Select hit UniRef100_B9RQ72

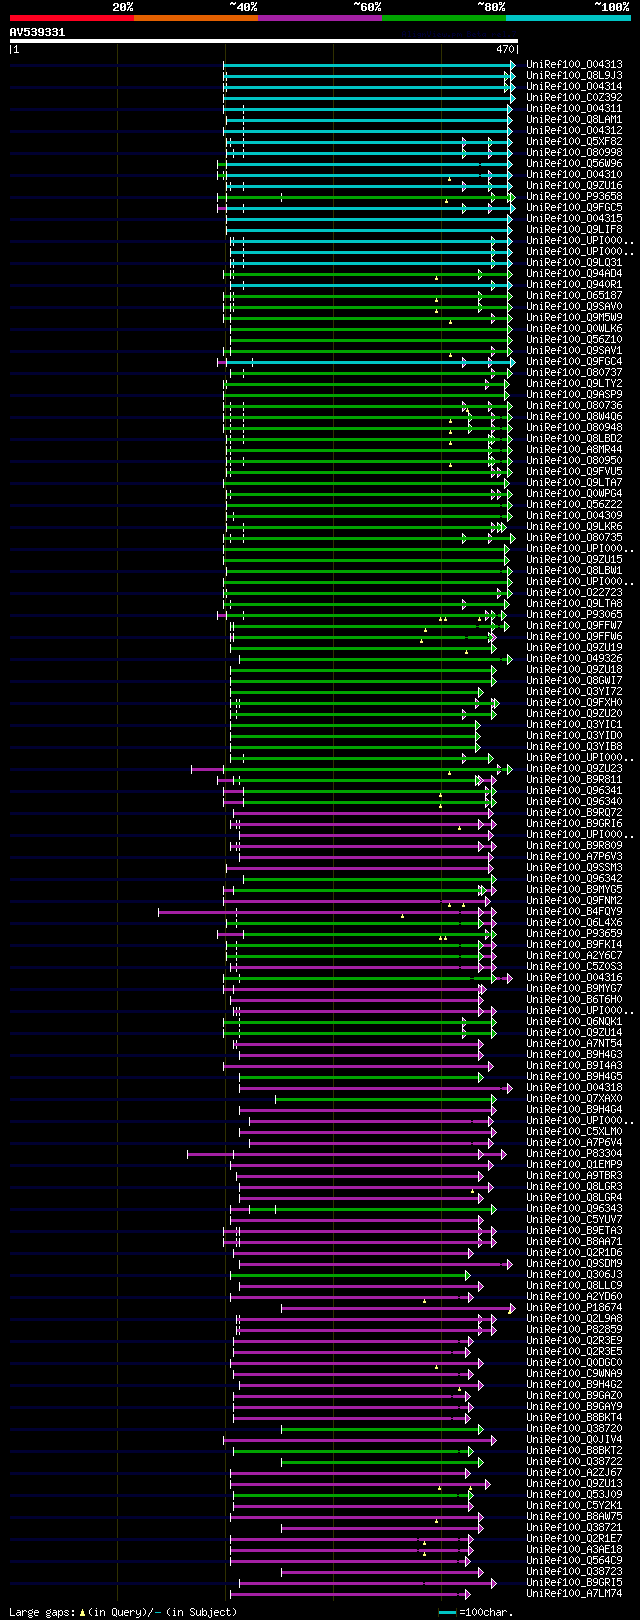tap(574, 813)
